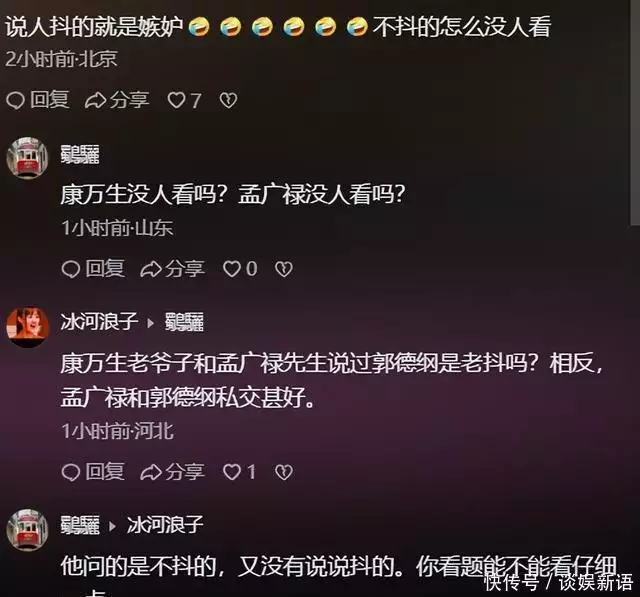
Task: Share the Shandong comment about 康万生
Action: point(172,269)
